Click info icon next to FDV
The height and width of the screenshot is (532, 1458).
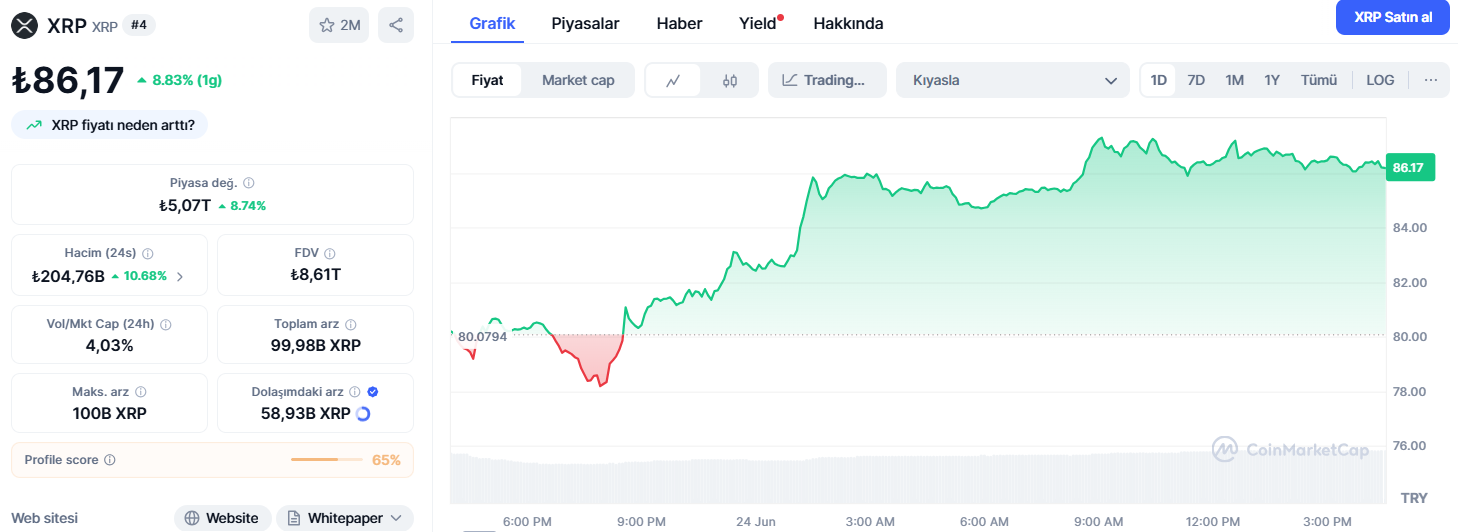[x=330, y=254]
